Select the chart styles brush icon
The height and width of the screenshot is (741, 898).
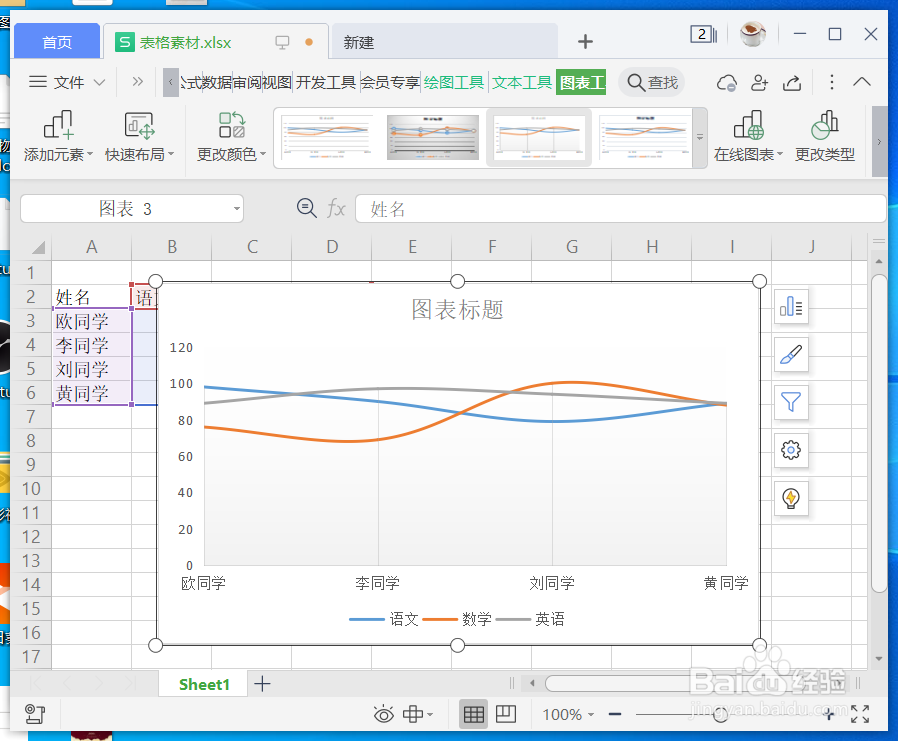coord(791,355)
